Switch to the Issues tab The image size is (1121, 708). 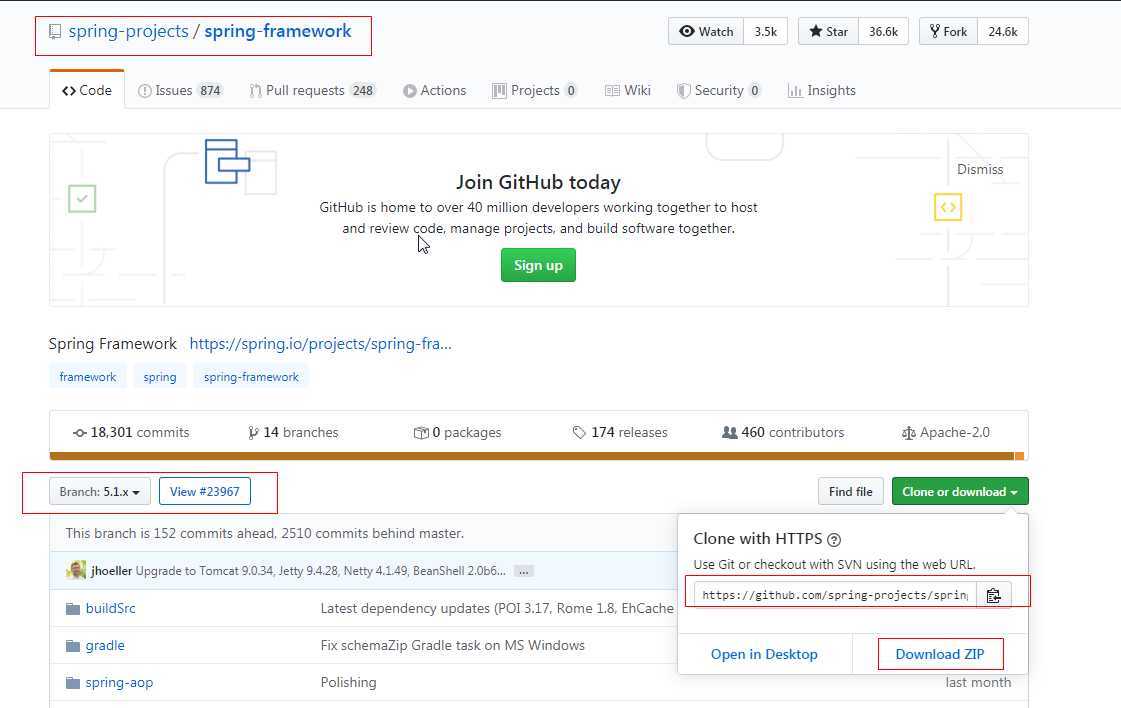tap(180, 90)
